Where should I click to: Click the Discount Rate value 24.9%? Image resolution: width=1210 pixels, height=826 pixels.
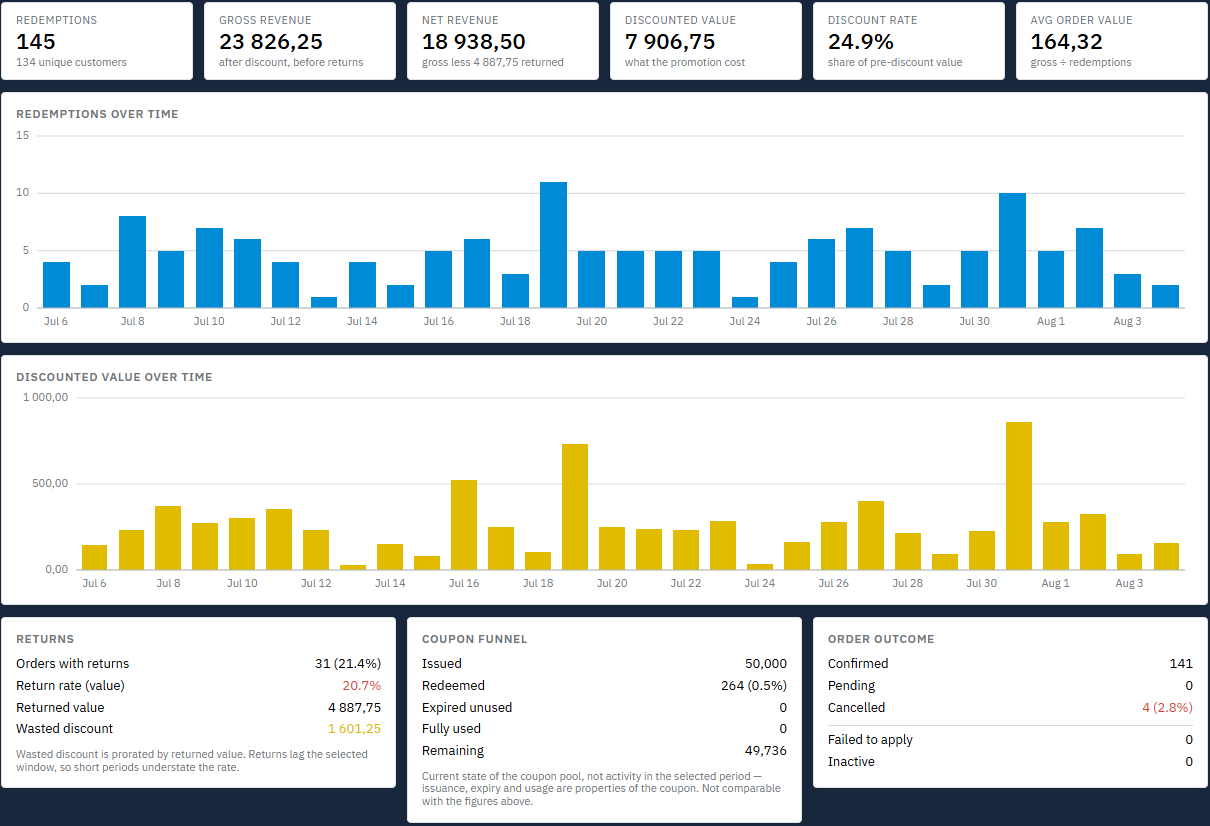click(x=861, y=42)
